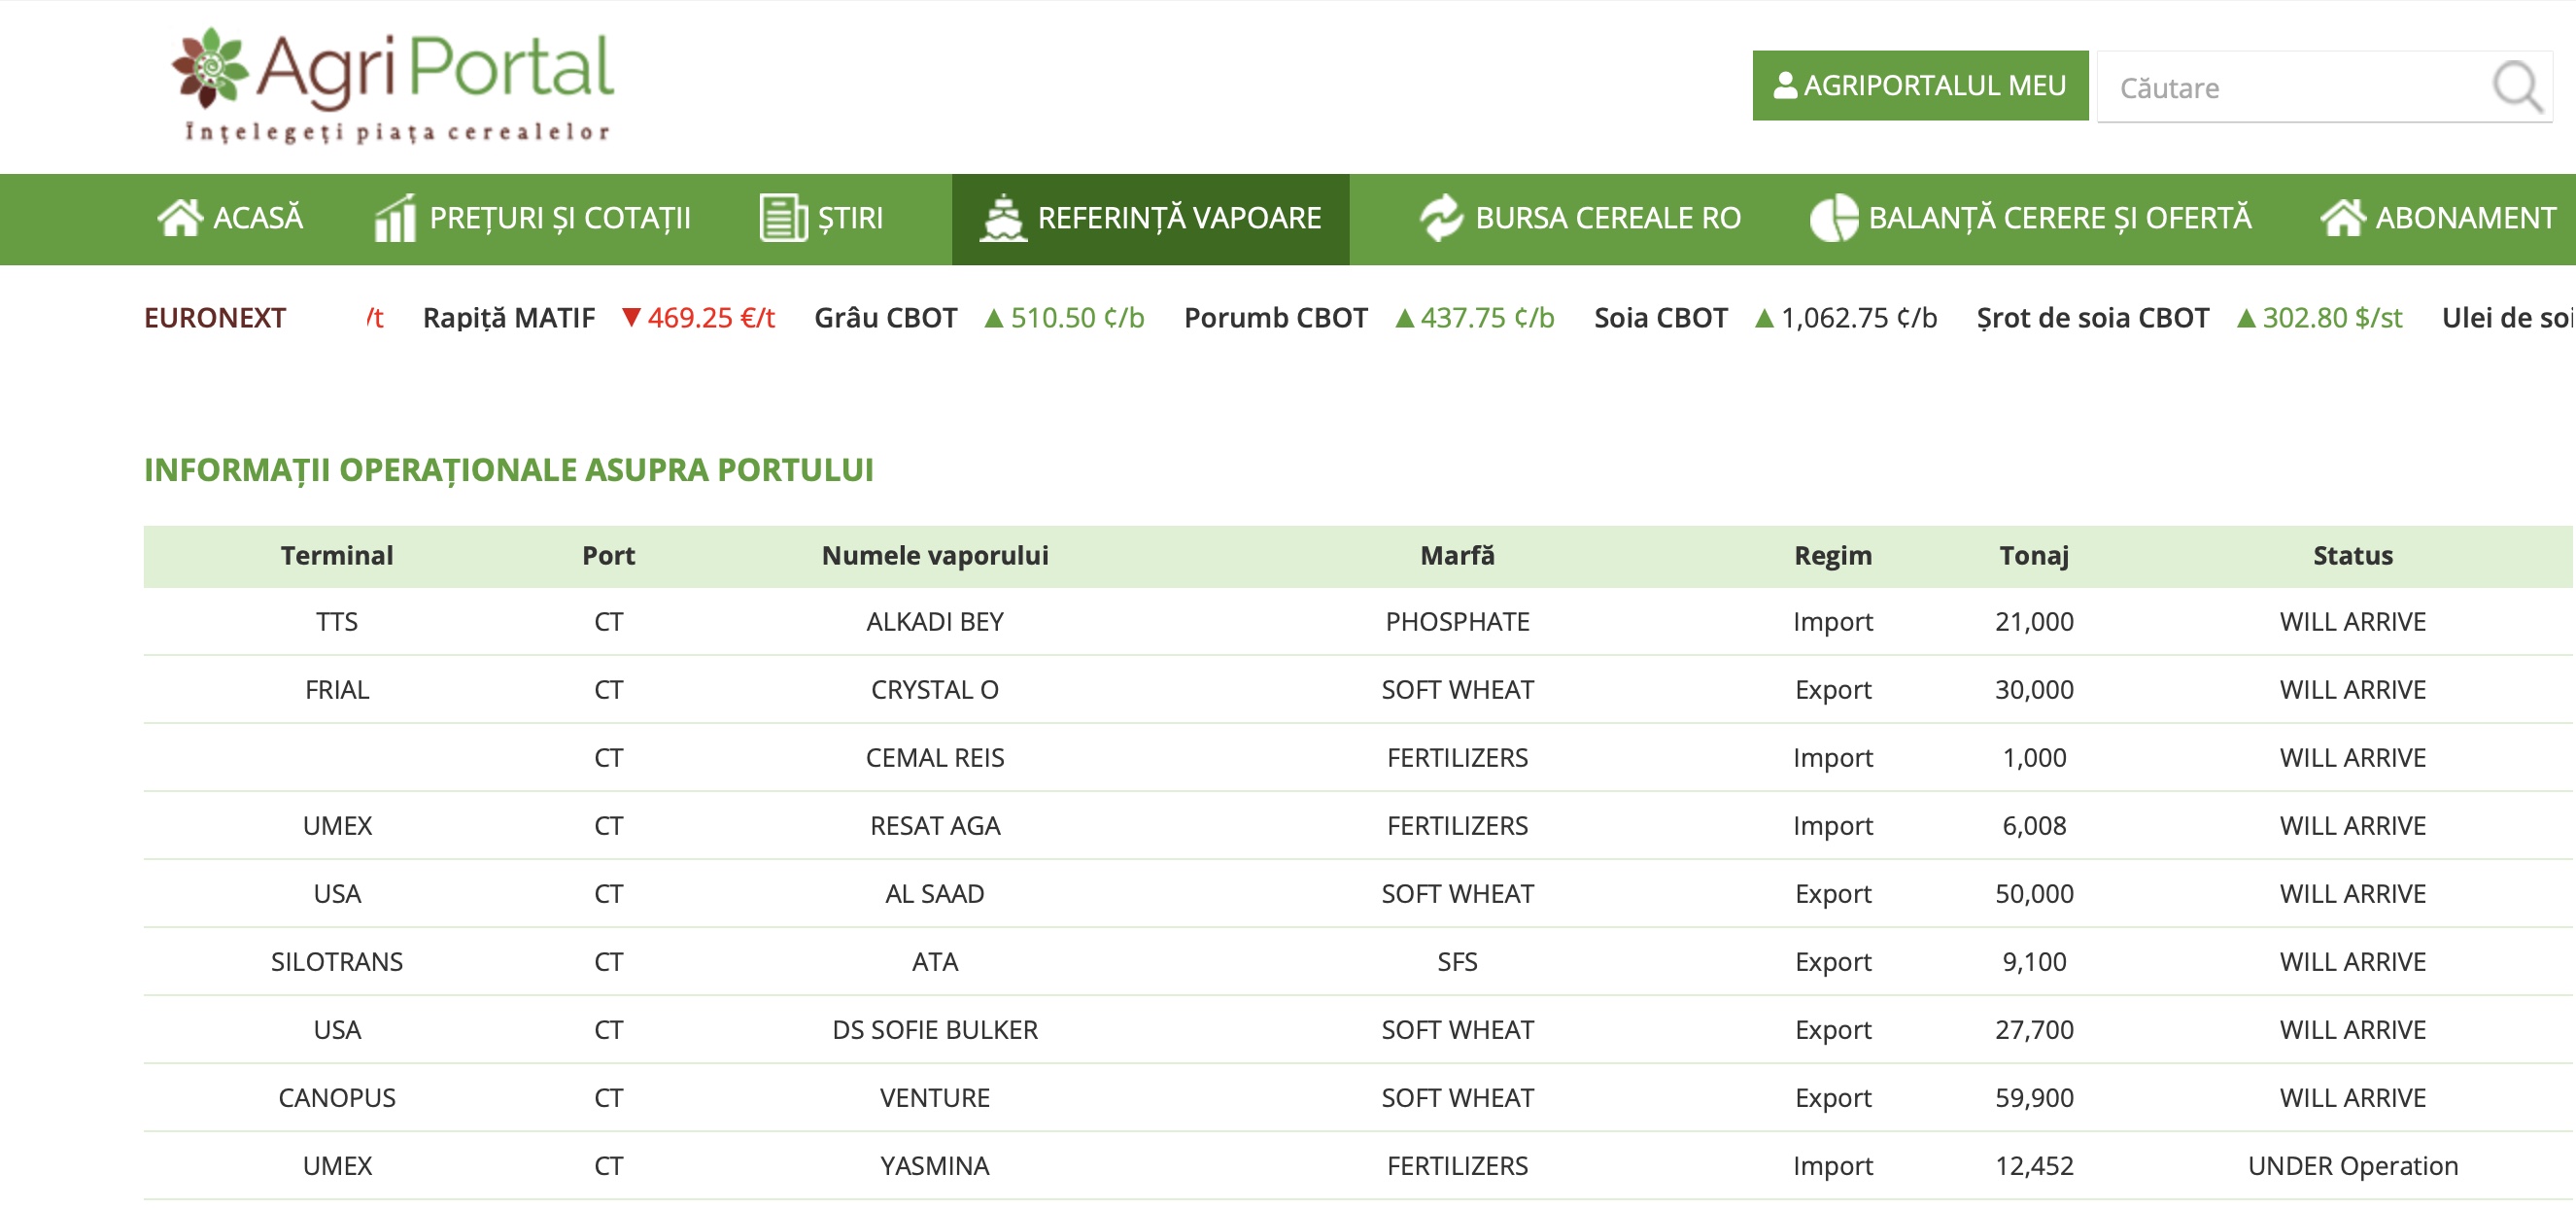The height and width of the screenshot is (1208, 2576).
Task: Click the AgriPortal flower logo
Action: point(209,67)
